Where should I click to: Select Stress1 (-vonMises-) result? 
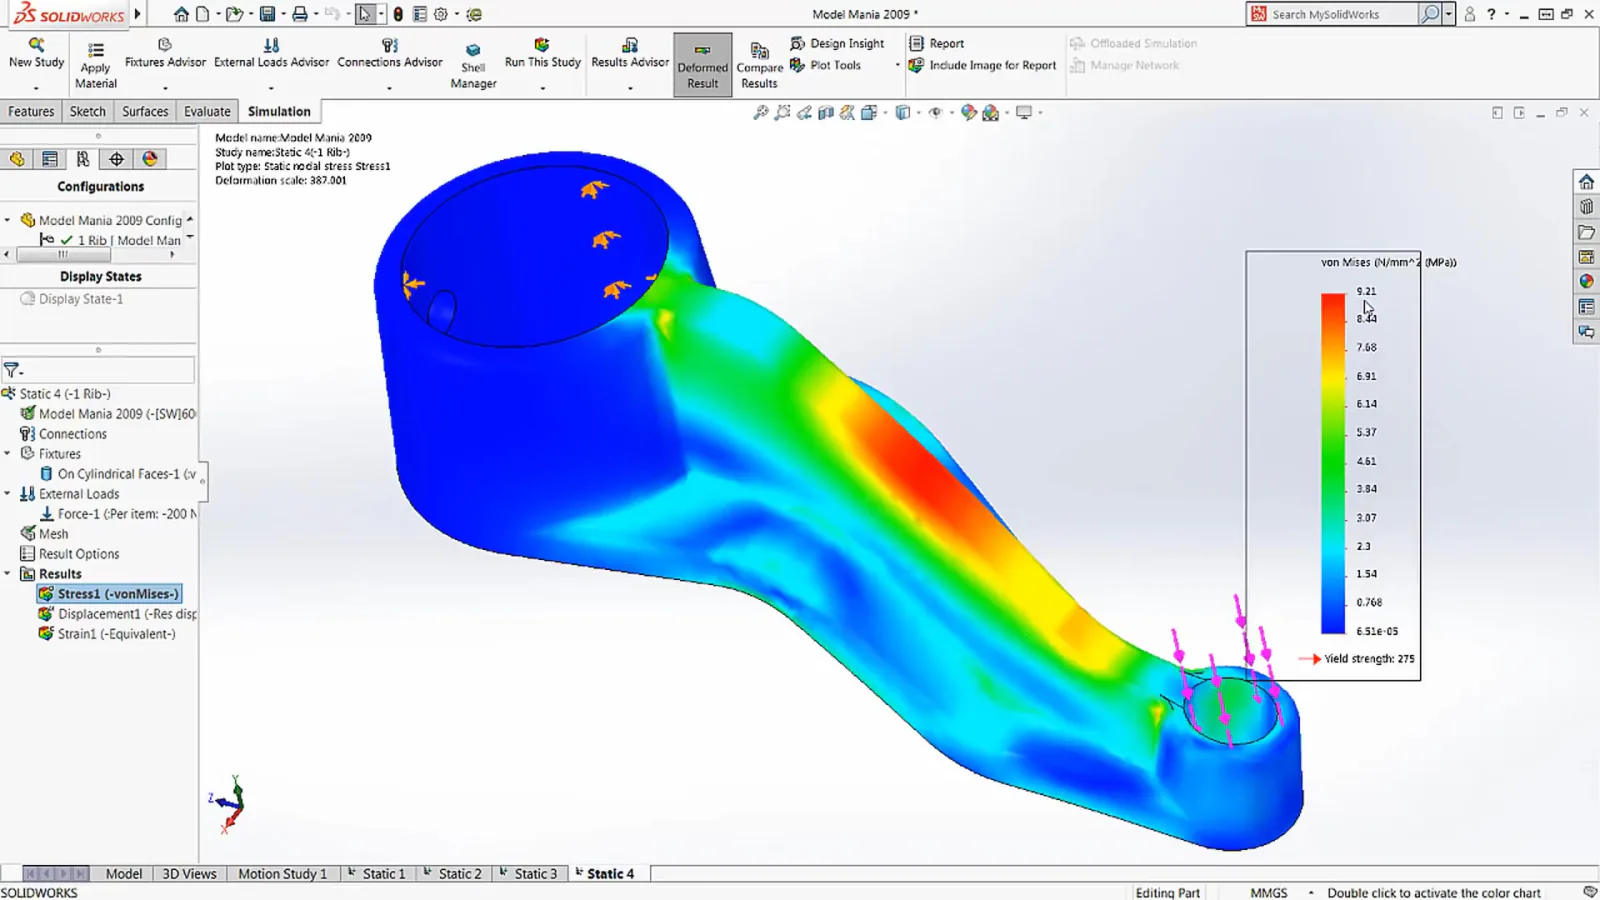(109, 594)
